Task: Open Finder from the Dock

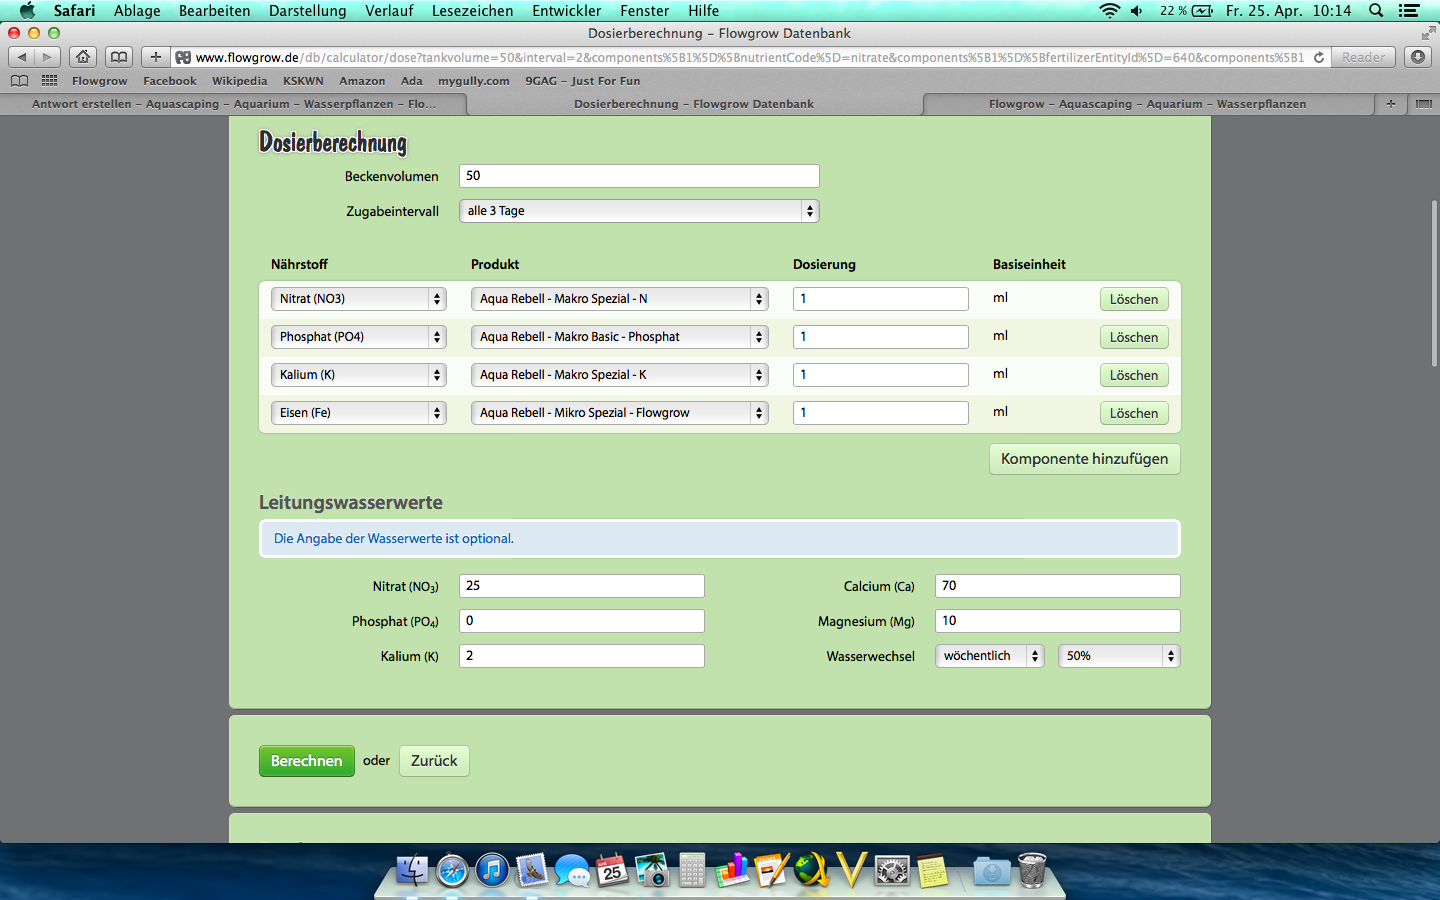Action: [x=412, y=870]
